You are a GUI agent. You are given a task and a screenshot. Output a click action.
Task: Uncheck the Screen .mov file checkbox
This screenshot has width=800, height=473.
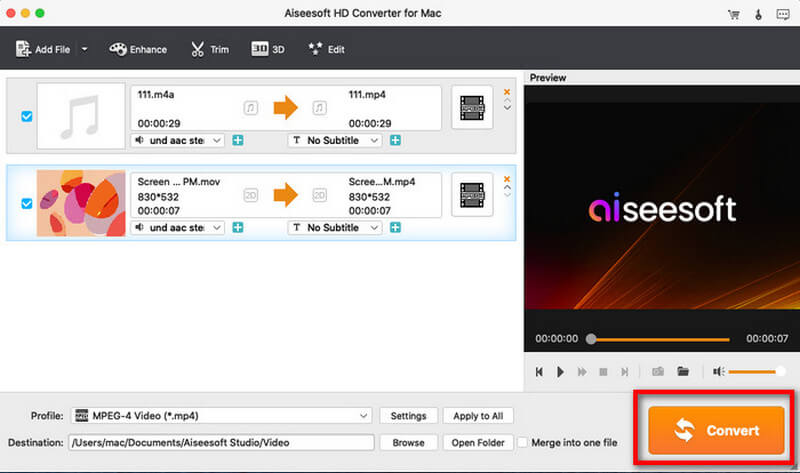[26, 204]
